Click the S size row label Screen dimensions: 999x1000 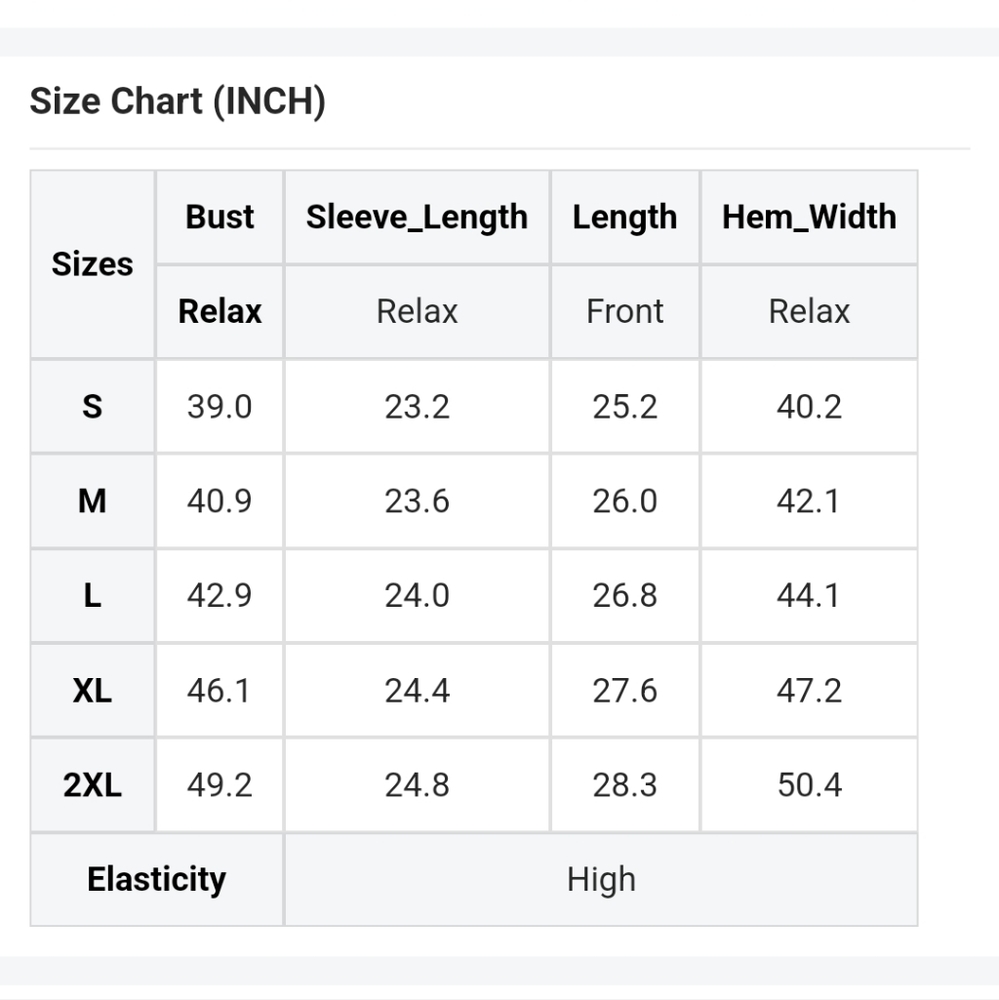point(92,407)
